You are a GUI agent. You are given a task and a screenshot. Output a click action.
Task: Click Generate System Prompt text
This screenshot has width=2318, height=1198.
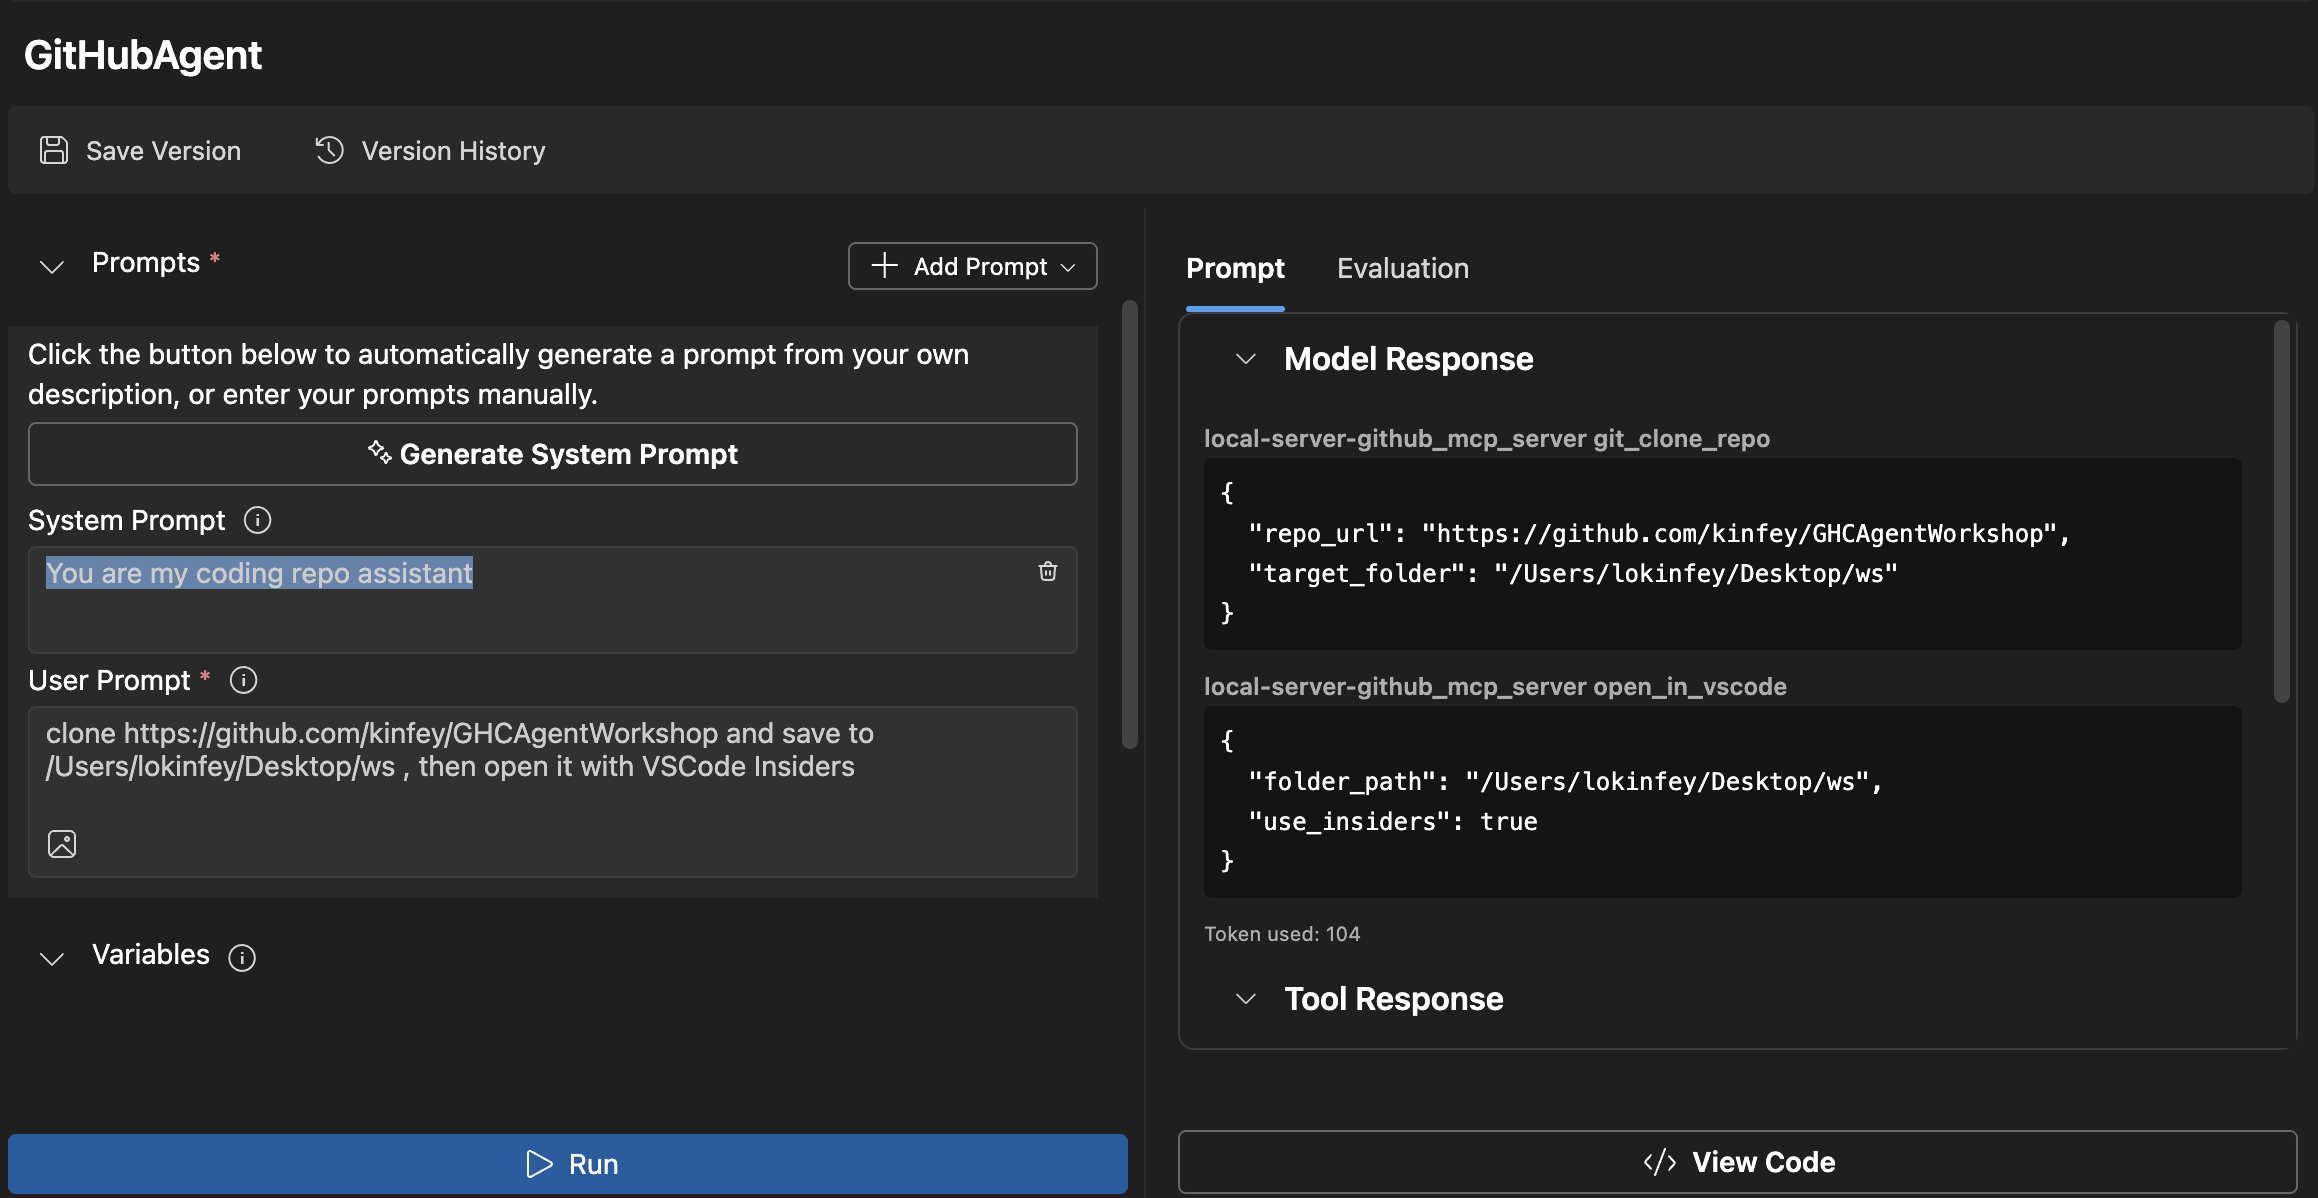(569, 454)
